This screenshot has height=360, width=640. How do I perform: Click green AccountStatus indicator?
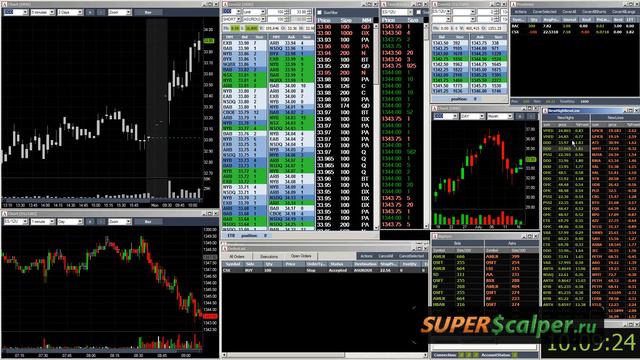[515, 355]
